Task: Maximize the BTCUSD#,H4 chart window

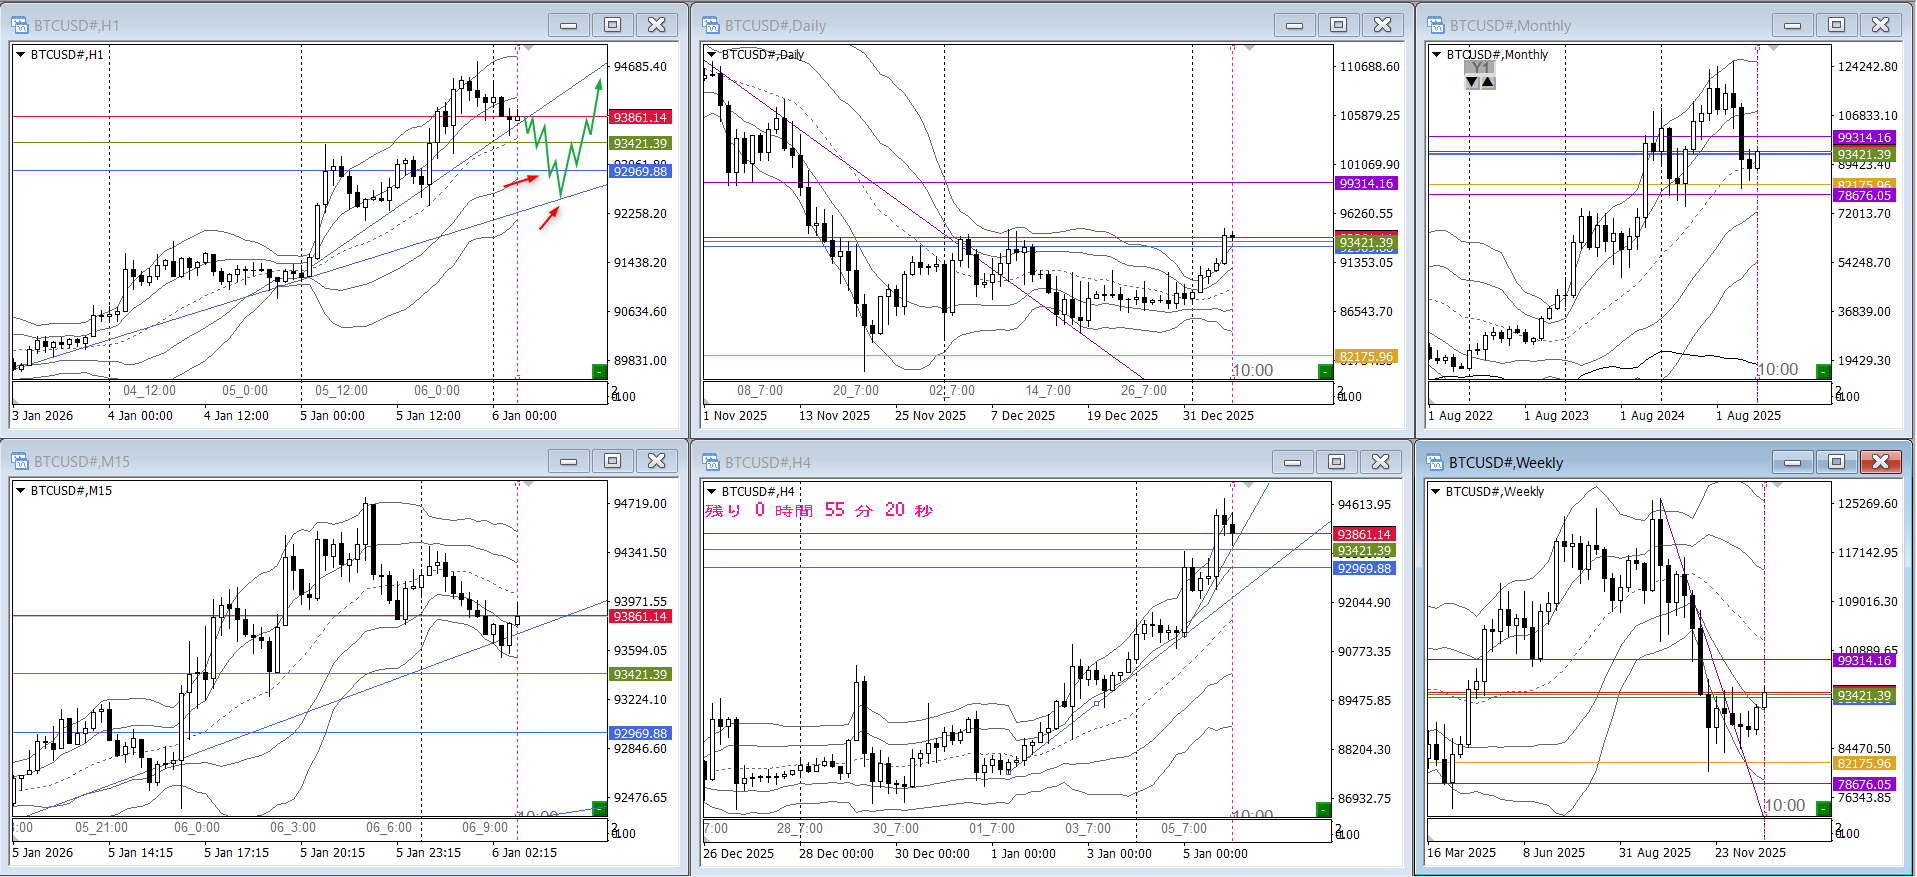Action: (1337, 461)
